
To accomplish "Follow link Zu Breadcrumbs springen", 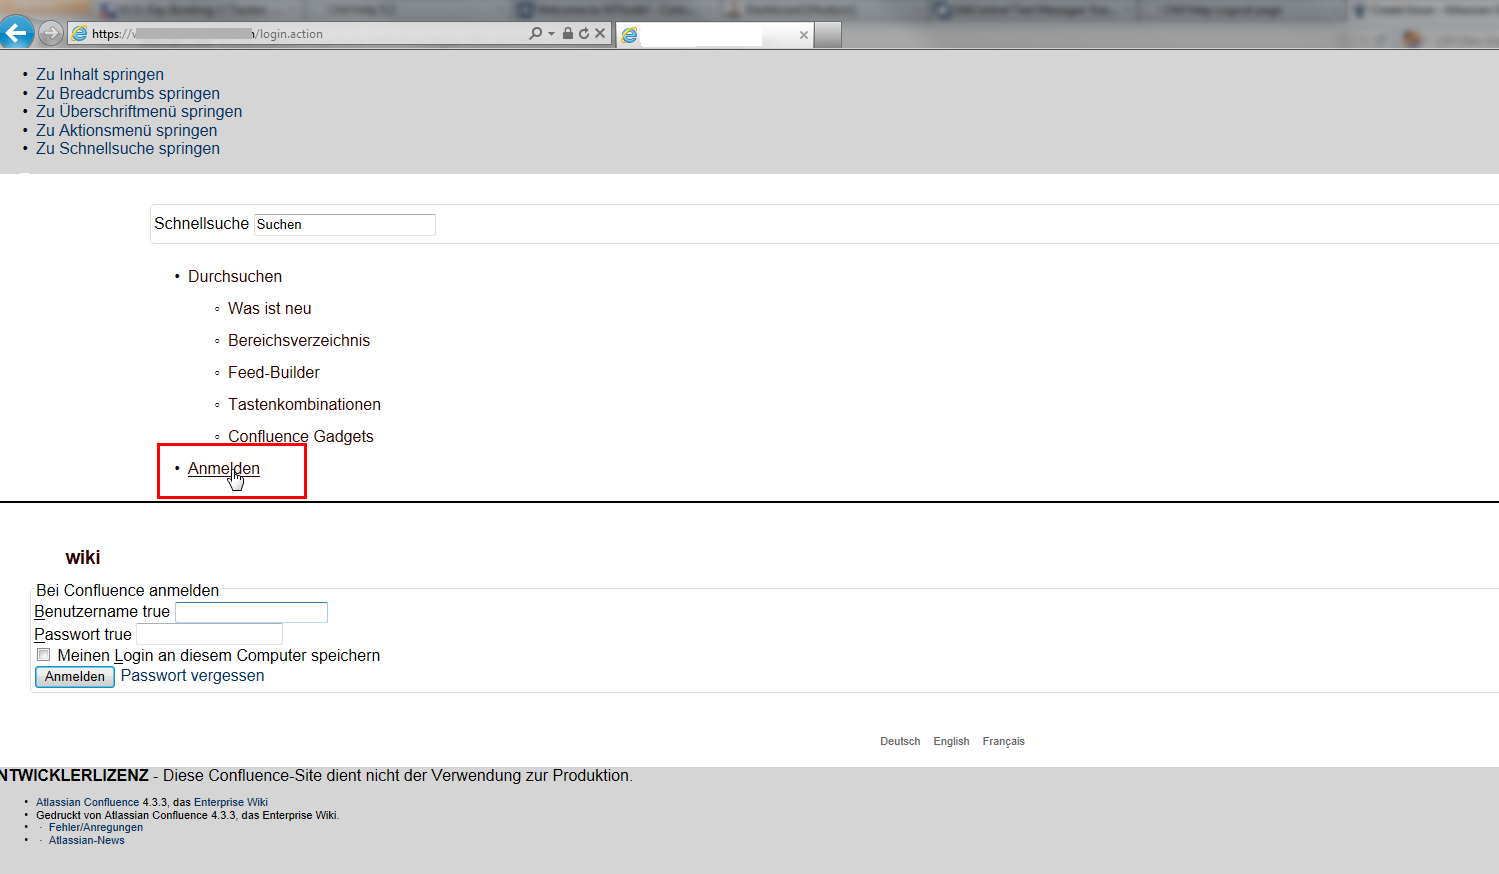I will [128, 94].
